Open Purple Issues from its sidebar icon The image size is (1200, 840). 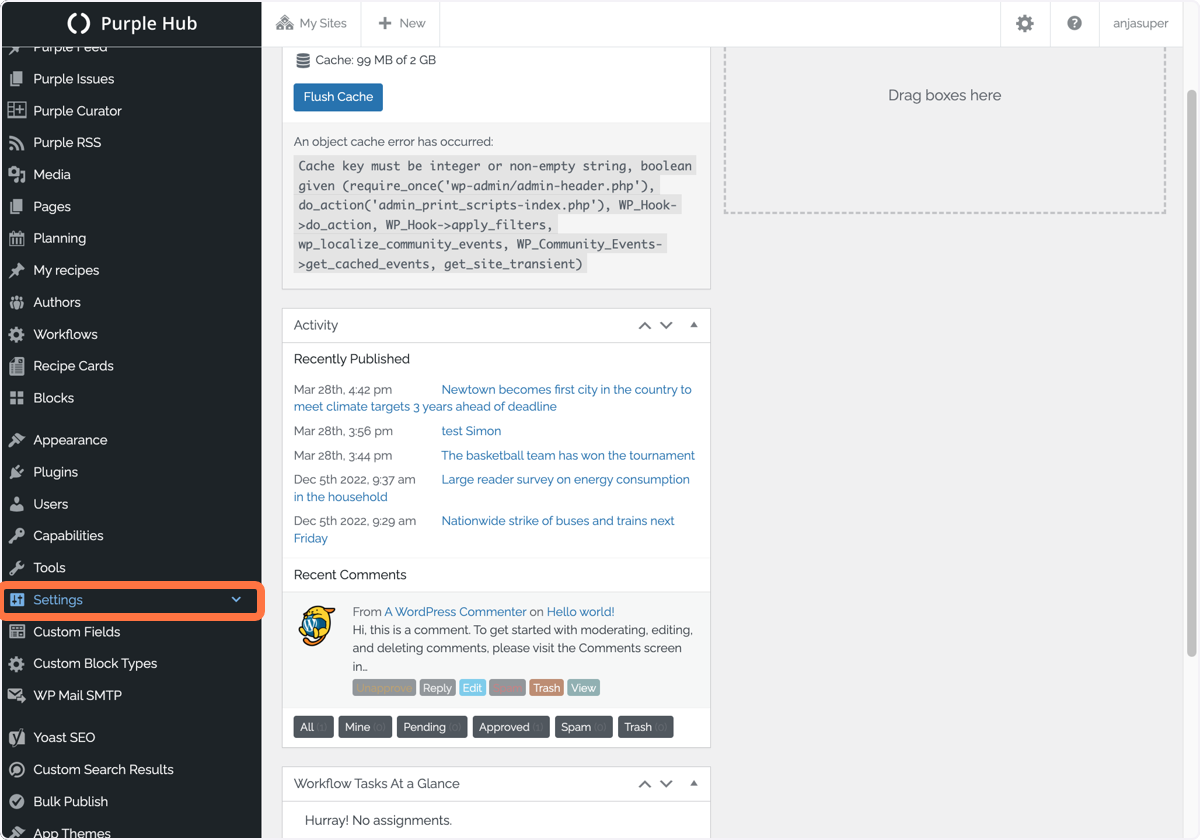[x=16, y=79]
